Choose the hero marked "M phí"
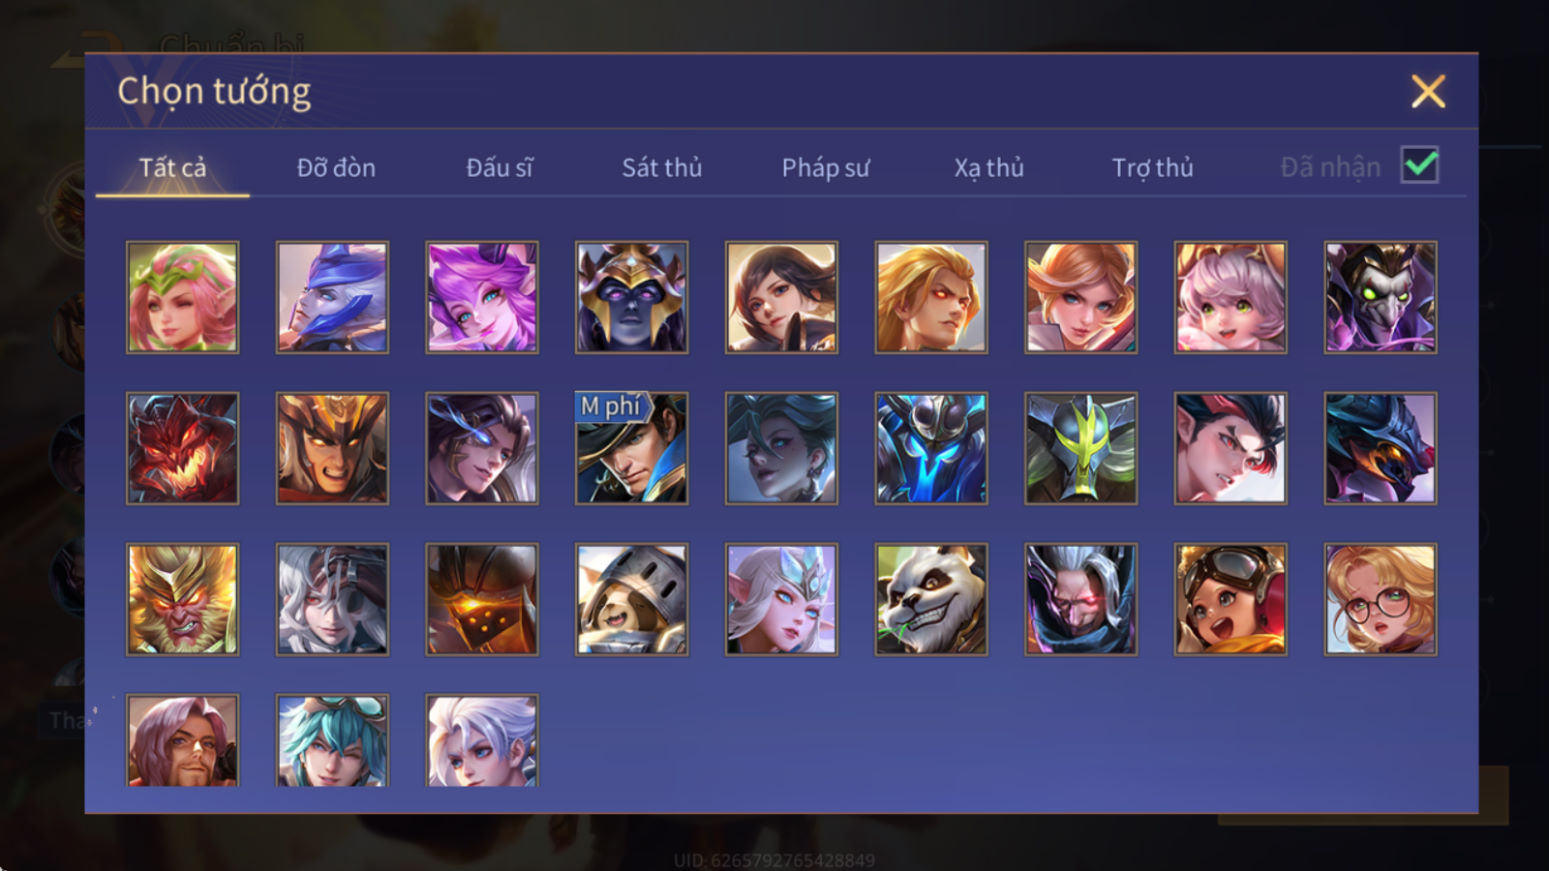 pyautogui.click(x=631, y=448)
